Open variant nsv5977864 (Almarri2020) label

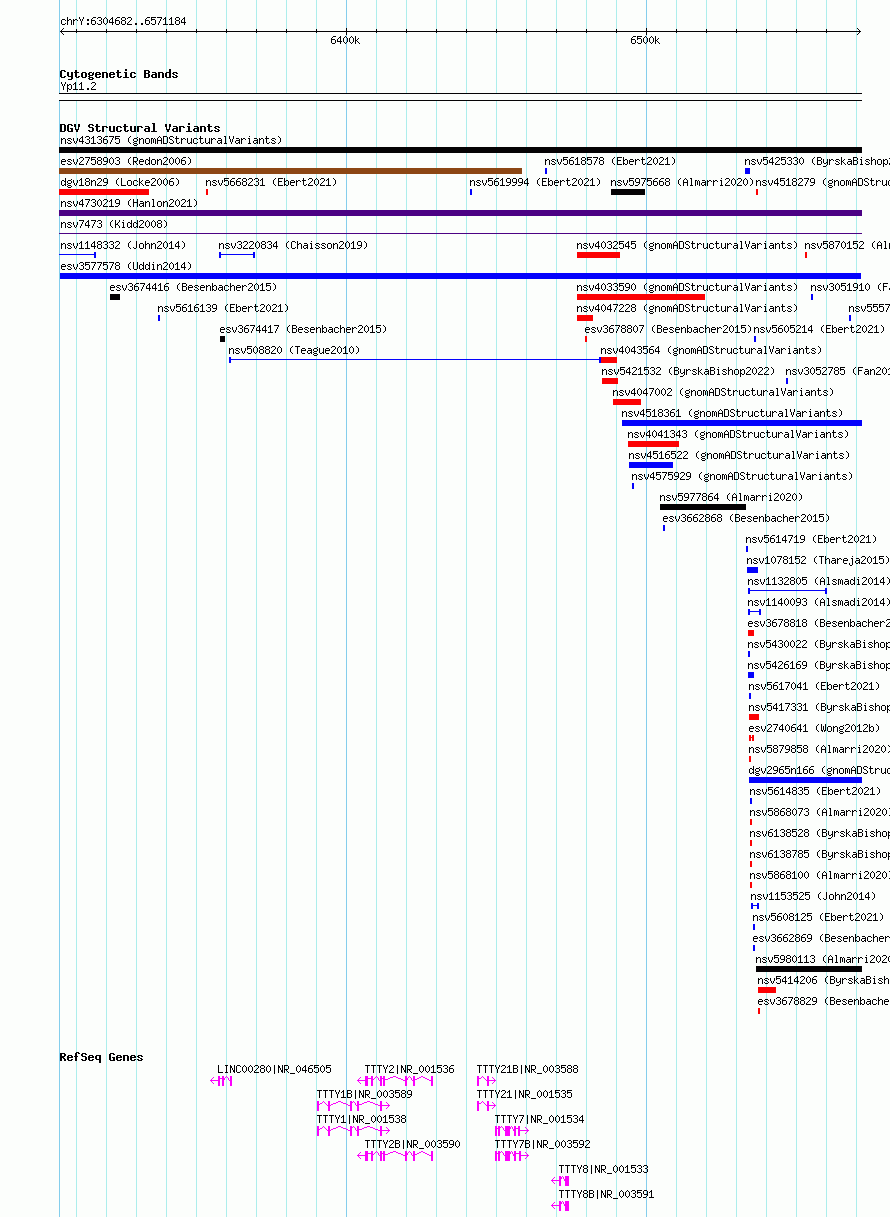click(x=731, y=497)
